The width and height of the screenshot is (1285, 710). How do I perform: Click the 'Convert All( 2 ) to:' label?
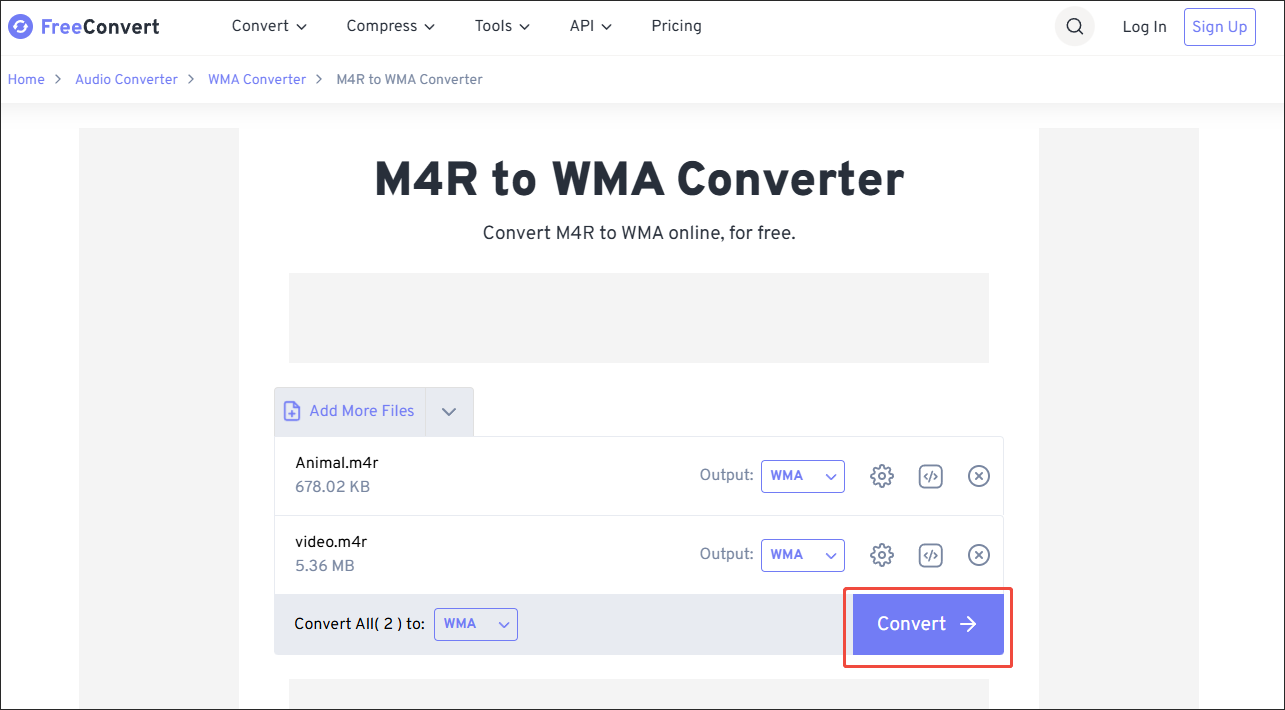click(x=360, y=624)
